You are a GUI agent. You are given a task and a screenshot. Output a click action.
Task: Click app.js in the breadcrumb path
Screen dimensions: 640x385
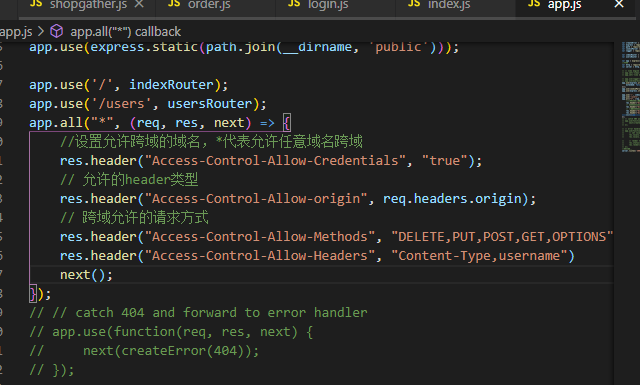point(16,31)
